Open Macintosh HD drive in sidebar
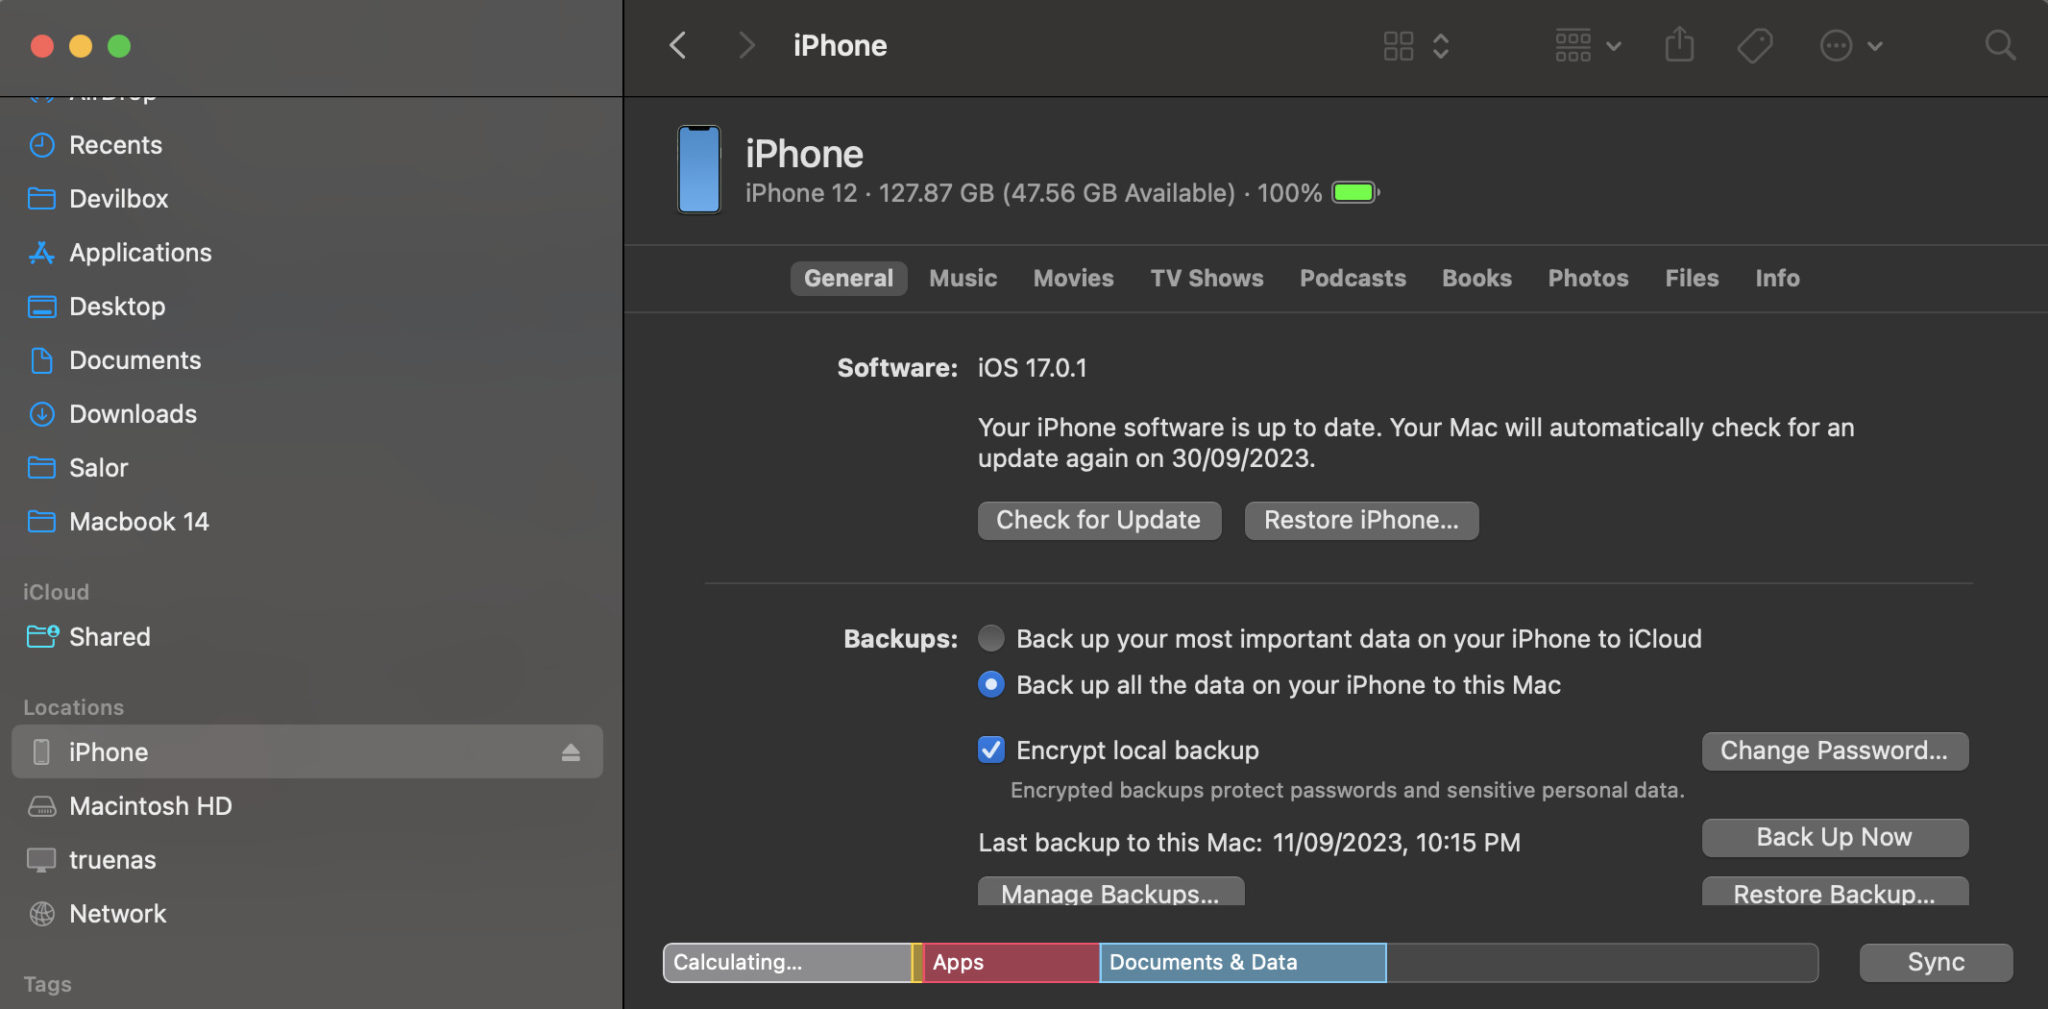2048x1009 pixels. 150,806
